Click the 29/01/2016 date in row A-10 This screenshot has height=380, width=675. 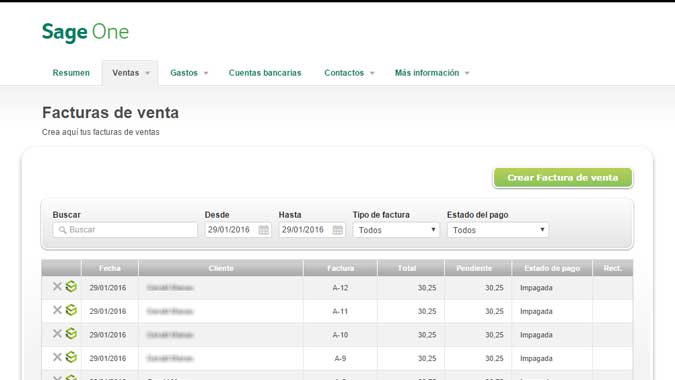(108, 335)
